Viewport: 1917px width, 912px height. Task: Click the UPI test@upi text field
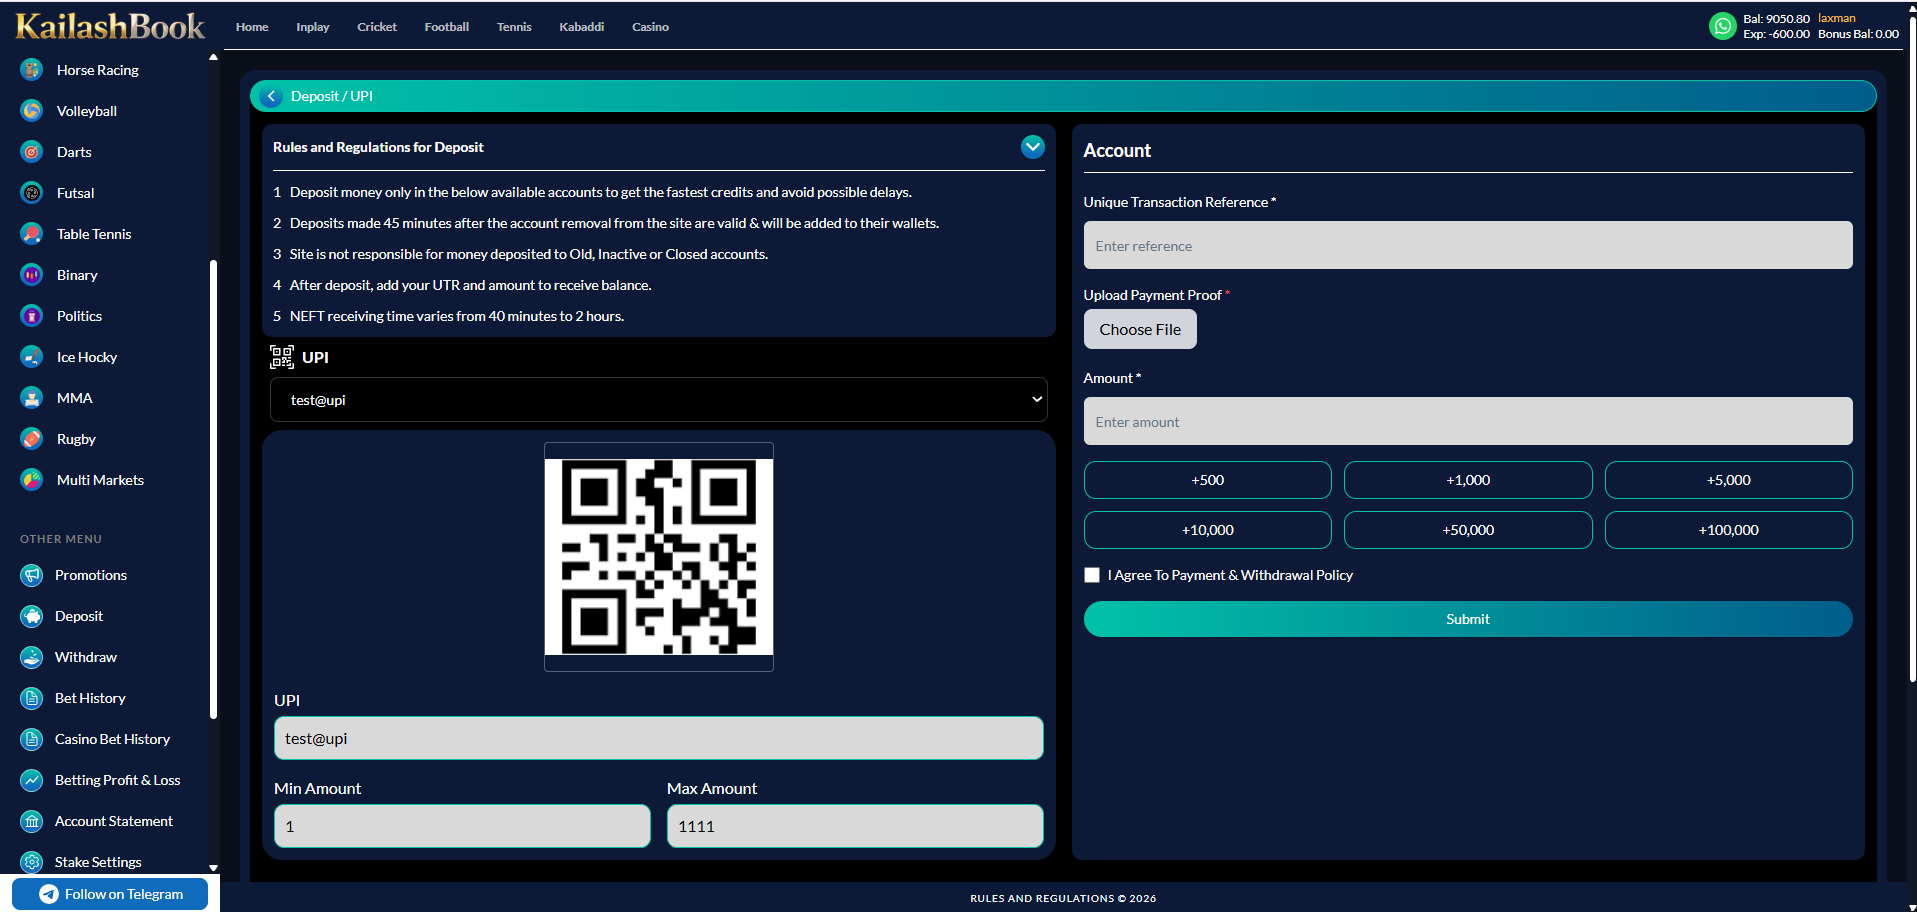tap(659, 738)
